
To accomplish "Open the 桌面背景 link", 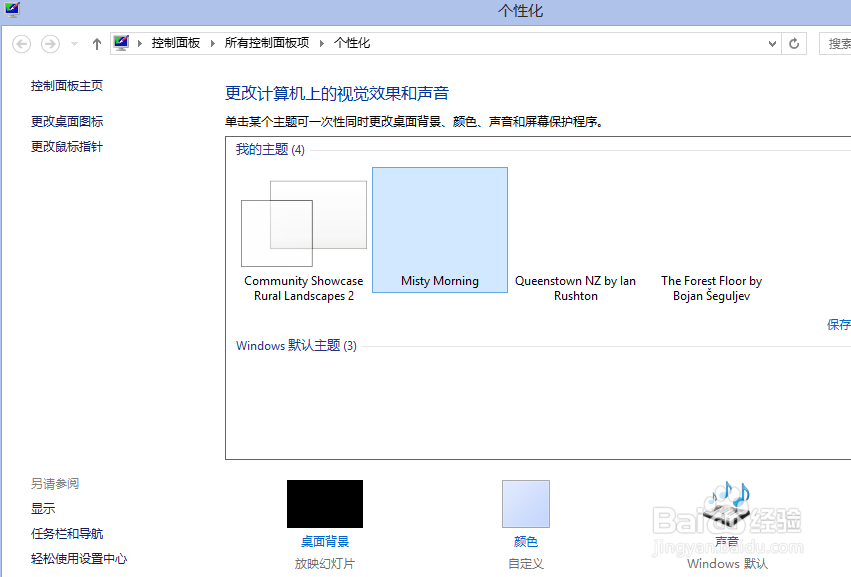I will [325, 541].
